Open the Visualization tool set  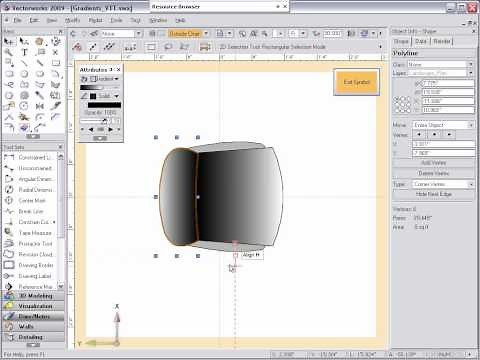click(33, 306)
